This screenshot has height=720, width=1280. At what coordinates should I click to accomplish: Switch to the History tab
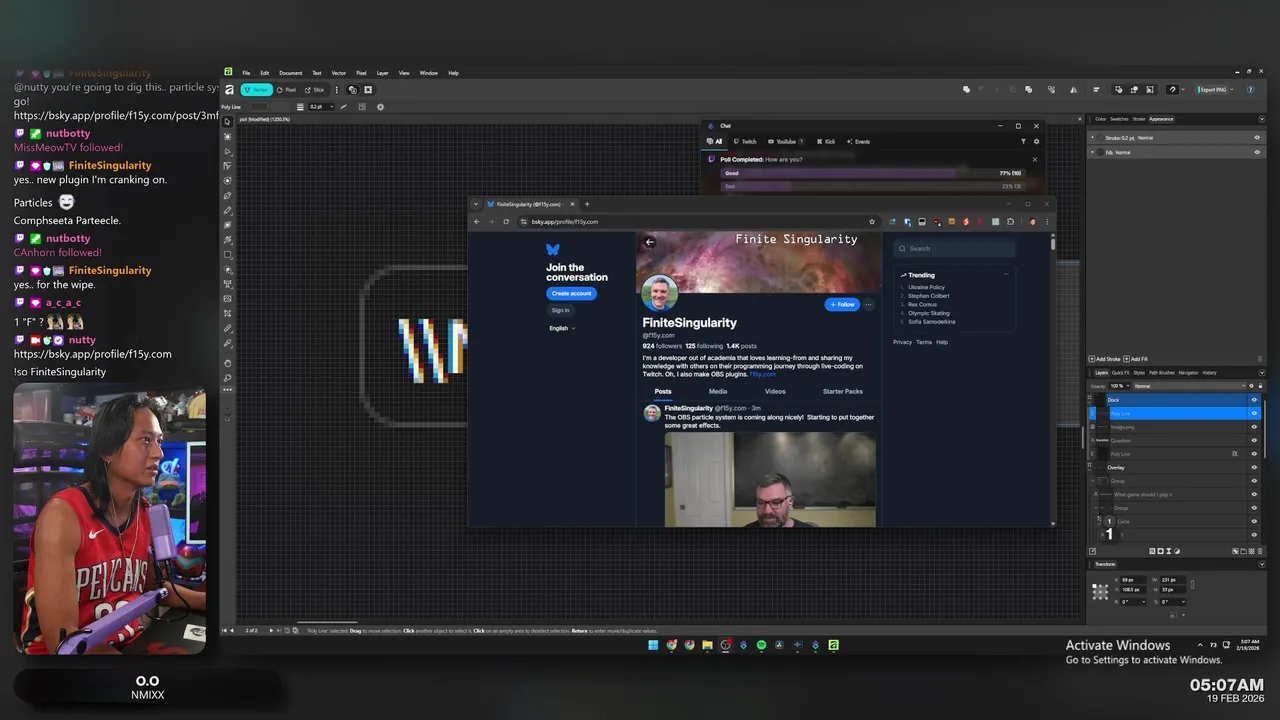(1209, 373)
